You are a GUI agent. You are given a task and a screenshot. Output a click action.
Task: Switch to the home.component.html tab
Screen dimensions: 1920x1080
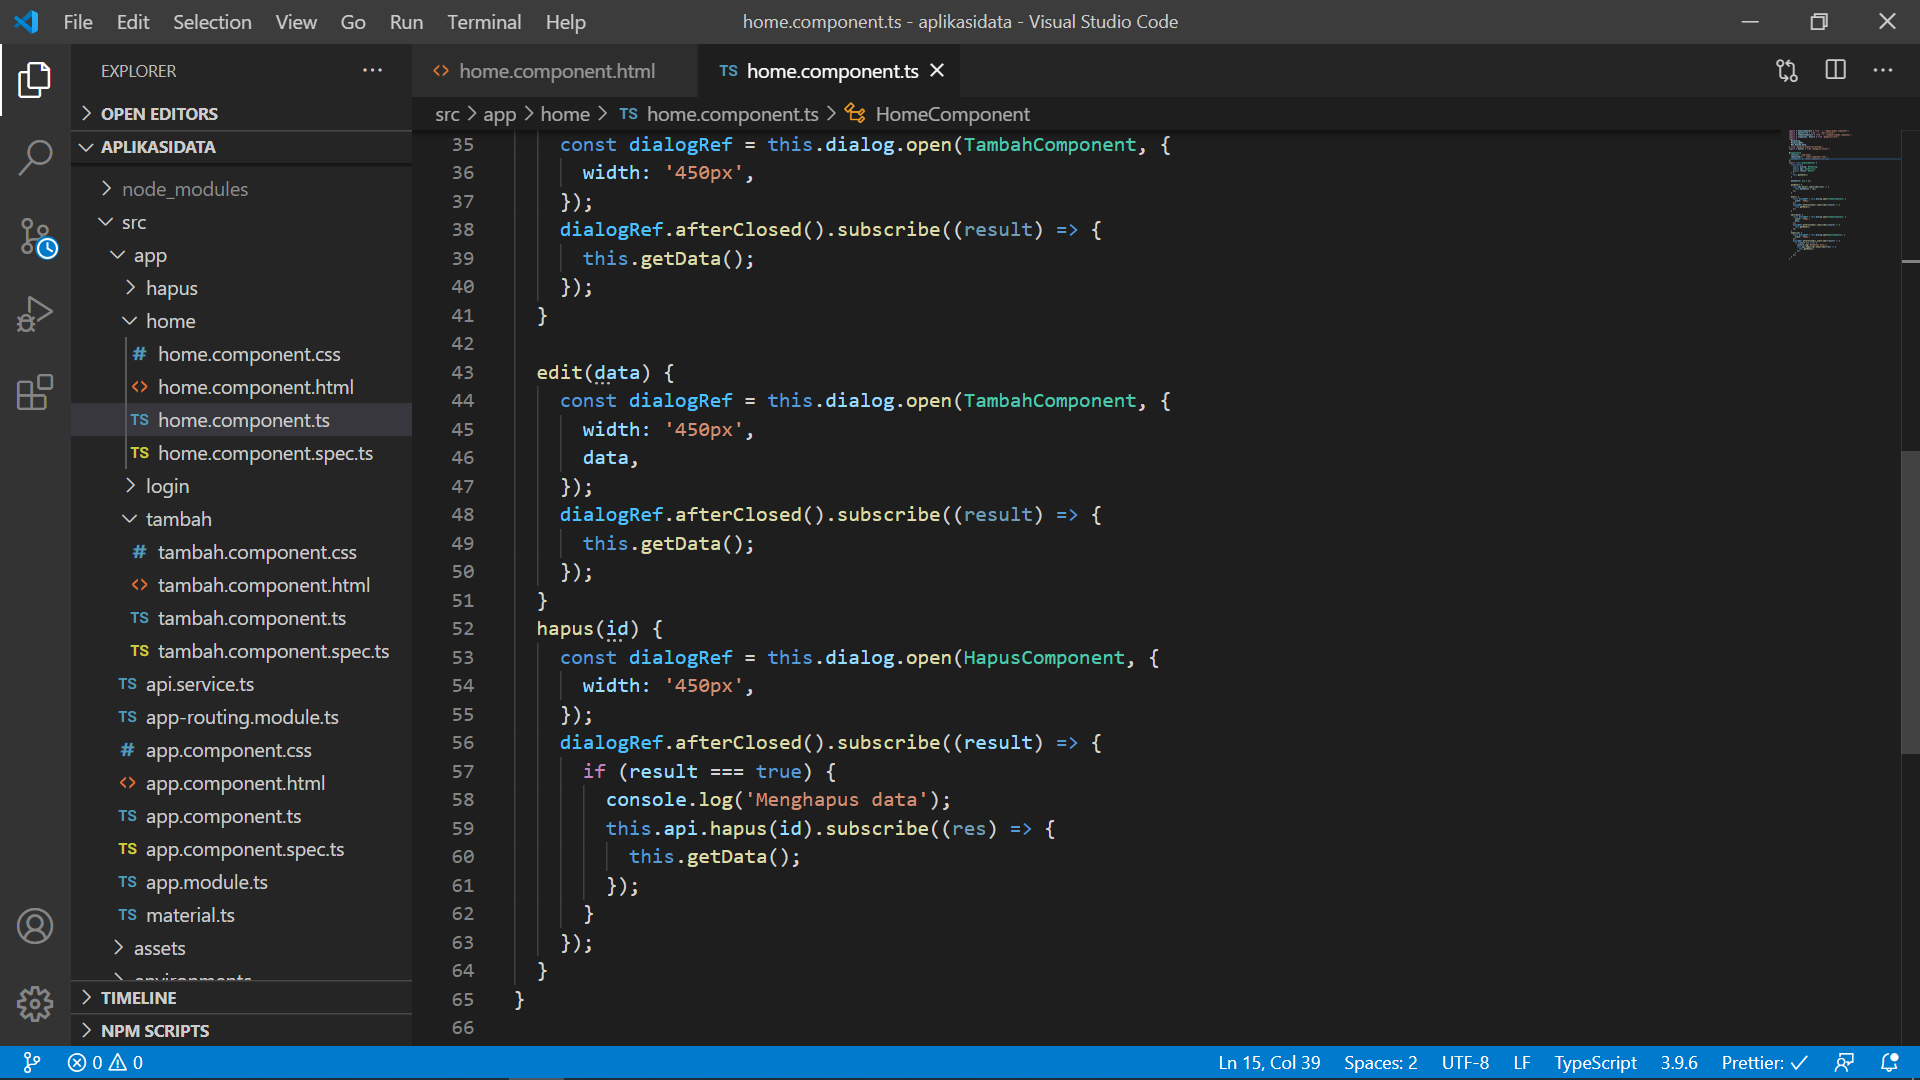click(556, 71)
